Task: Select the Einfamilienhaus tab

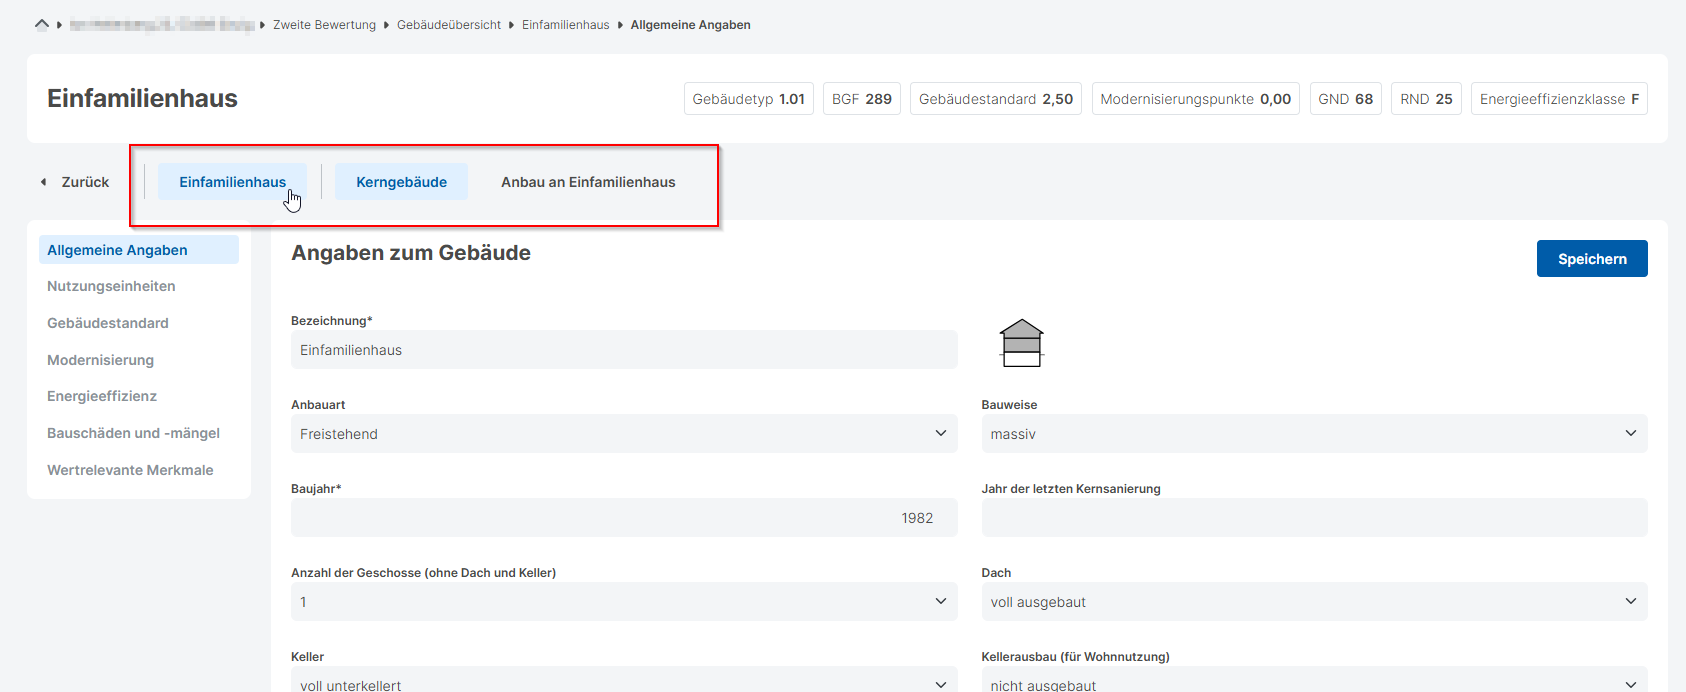Action: [232, 182]
